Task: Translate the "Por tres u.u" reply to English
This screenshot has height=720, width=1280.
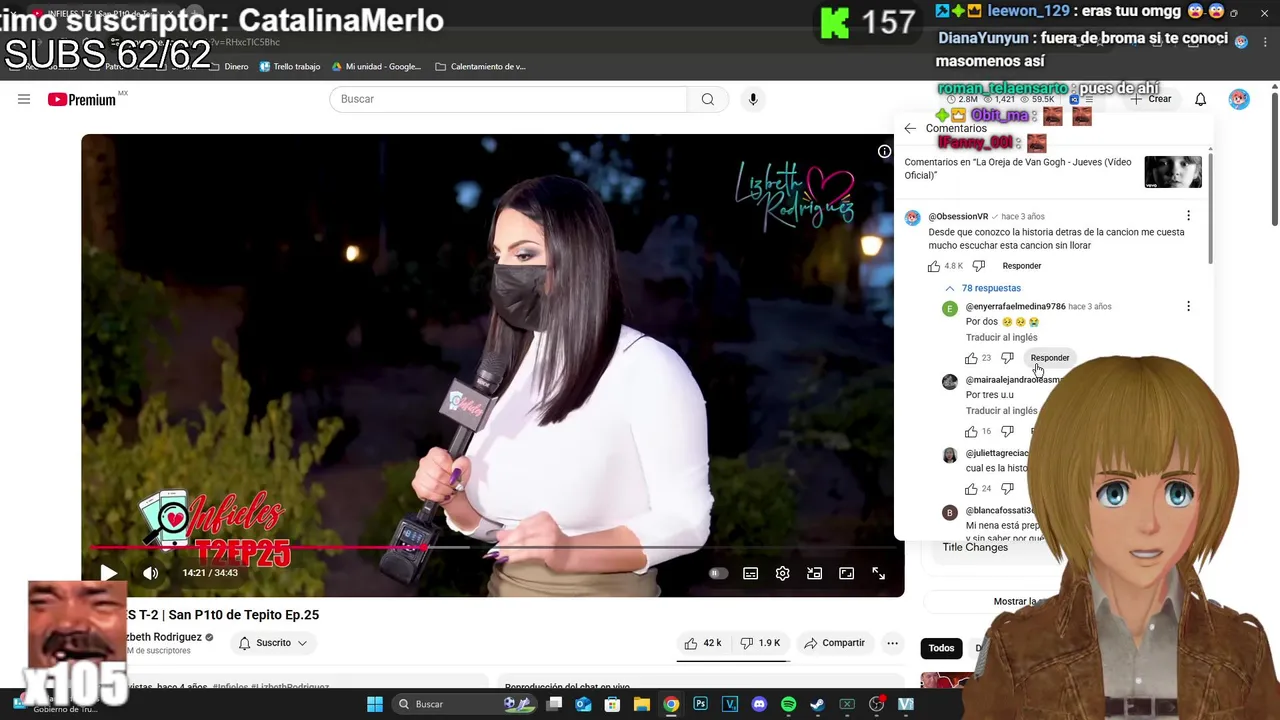Action: (1001, 411)
